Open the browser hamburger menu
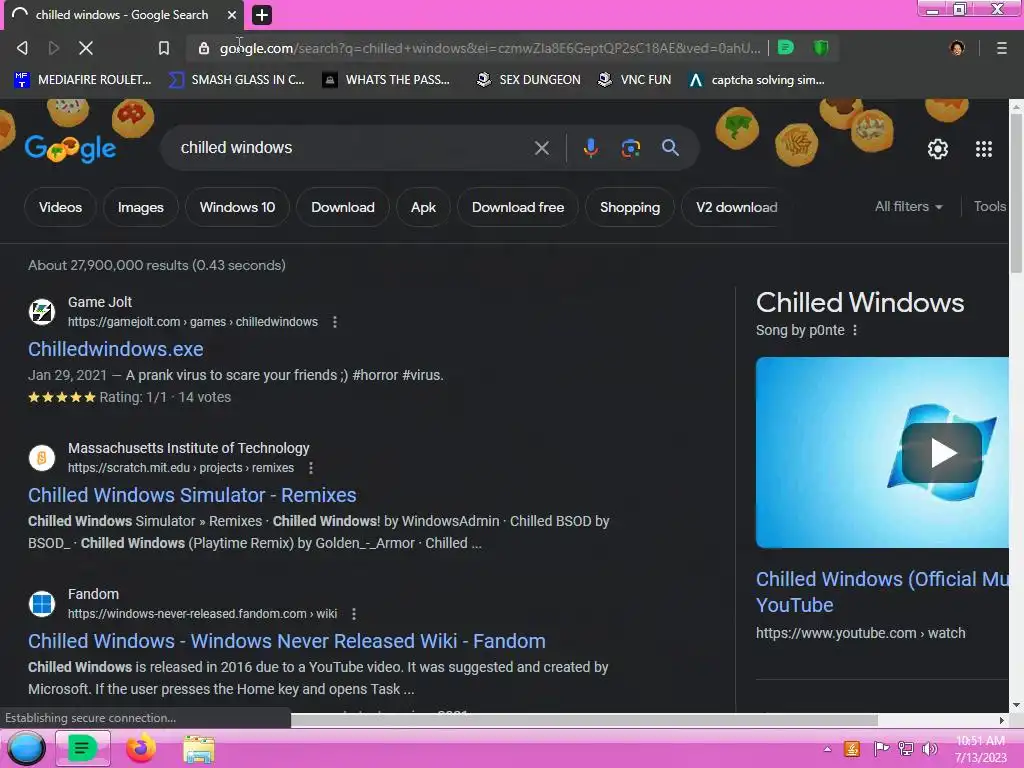Image resolution: width=1024 pixels, height=768 pixels. pos(1001,48)
